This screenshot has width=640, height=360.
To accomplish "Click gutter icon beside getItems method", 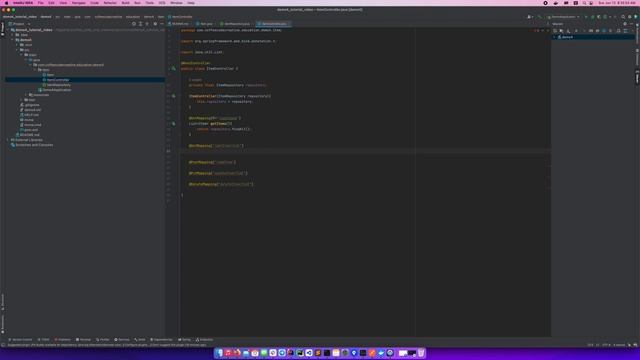I will (173, 123).
